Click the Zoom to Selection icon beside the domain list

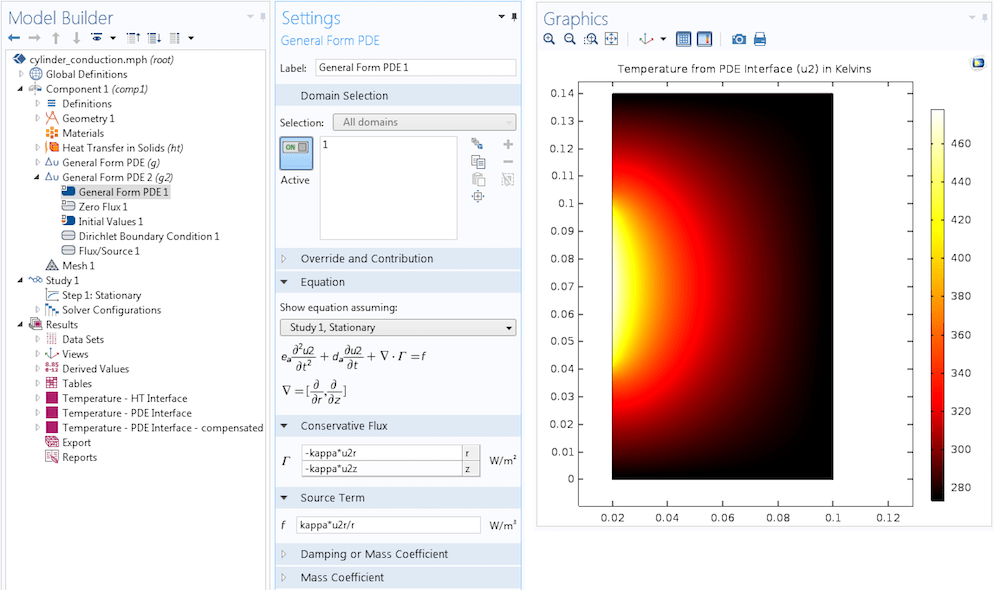click(478, 196)
